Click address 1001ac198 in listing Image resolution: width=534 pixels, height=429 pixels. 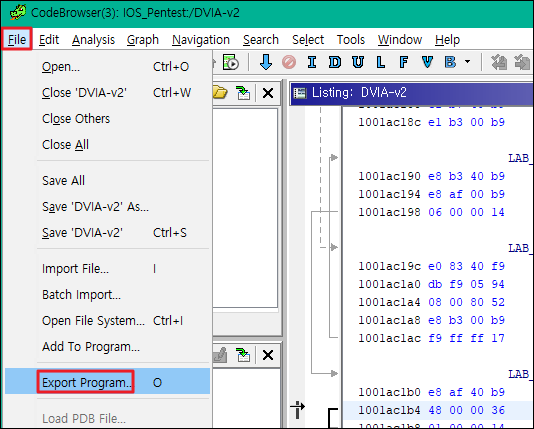(x=389, y=212)
